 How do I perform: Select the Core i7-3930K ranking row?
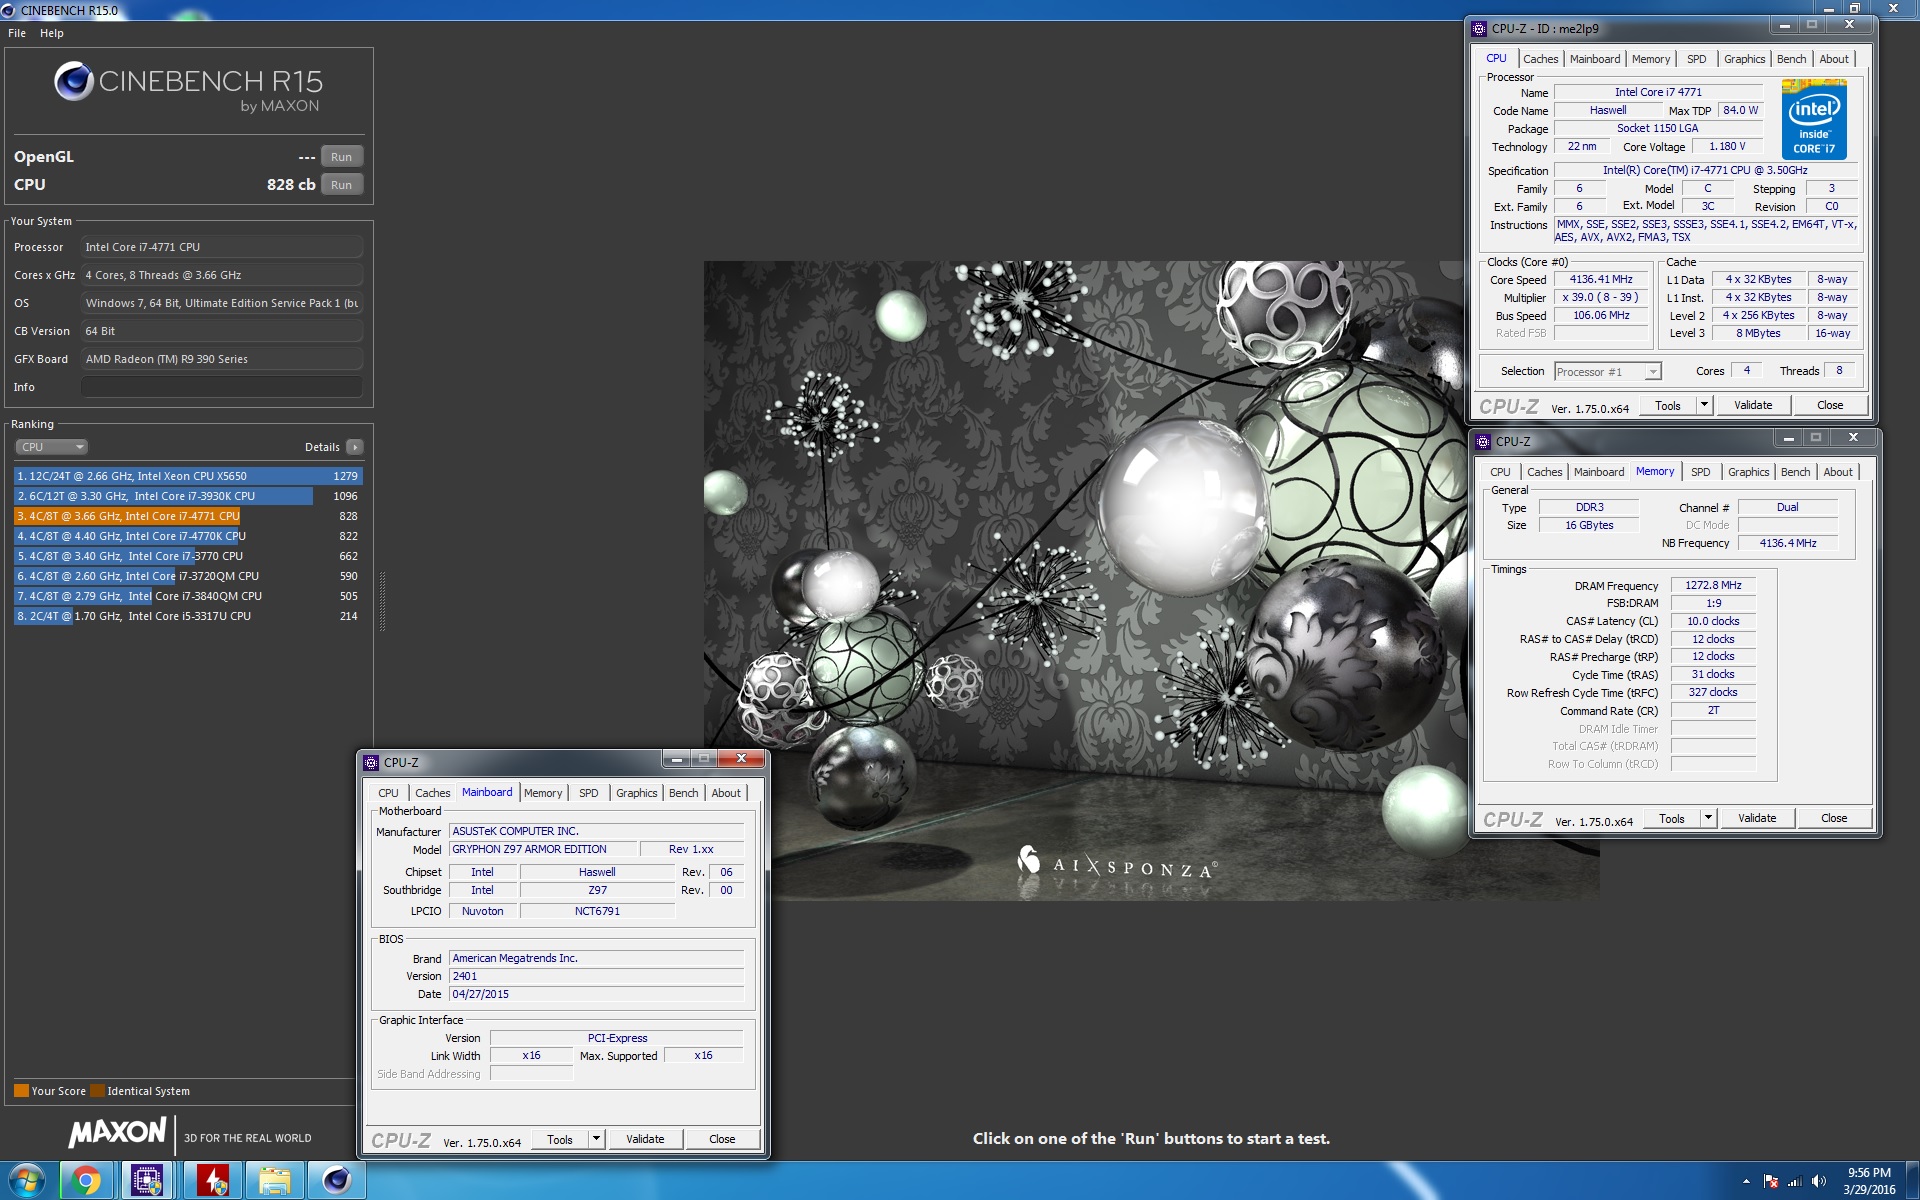click(x=188, y=496)
